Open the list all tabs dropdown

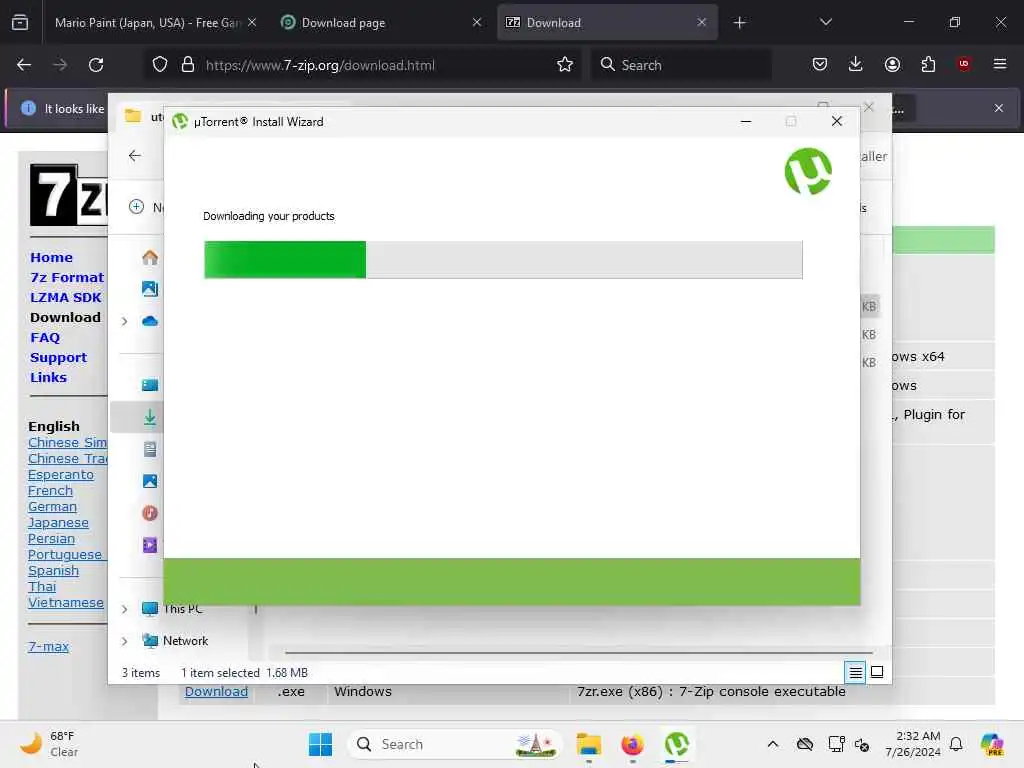[x=825, y=23]
